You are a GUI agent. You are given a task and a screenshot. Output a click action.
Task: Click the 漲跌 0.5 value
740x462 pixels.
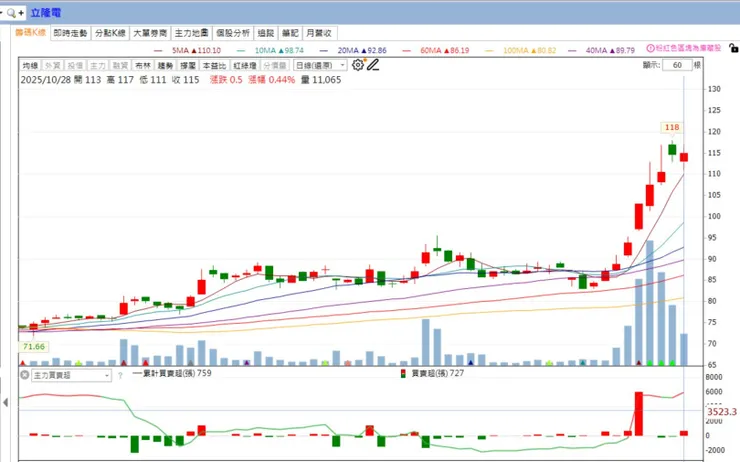[226, 80]
